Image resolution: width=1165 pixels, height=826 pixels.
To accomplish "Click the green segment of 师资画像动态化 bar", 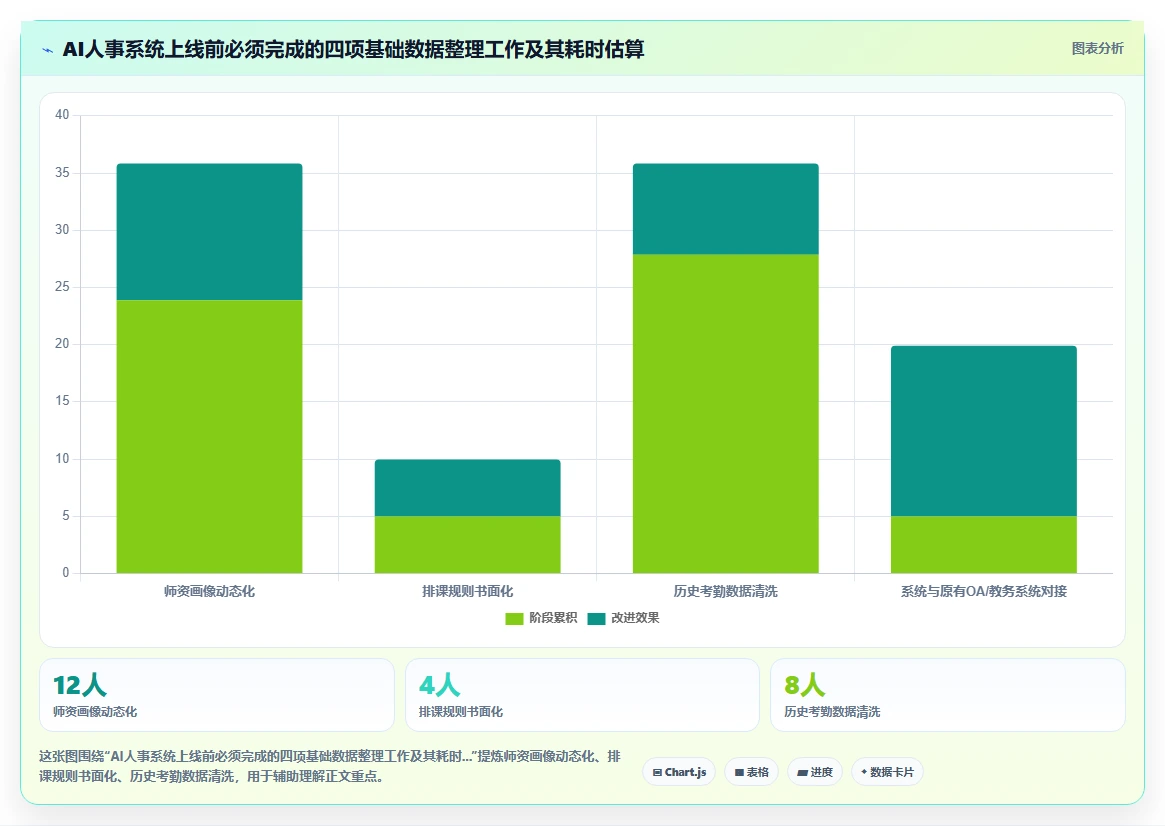I will (x=210, y=437).
